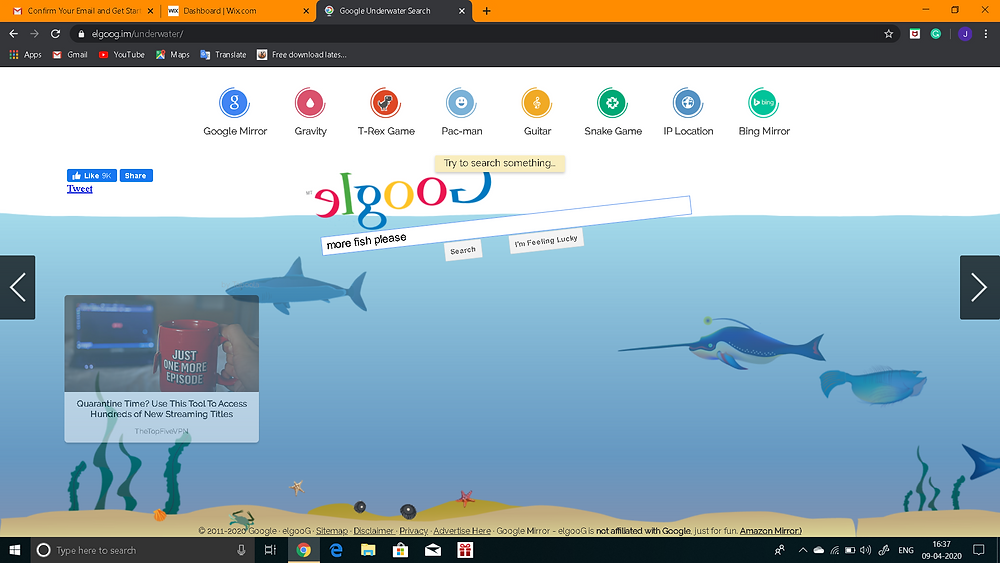This screenshot has width=1000, height=563.
Task: Open the Privacy footer link
Action: coord(413,530)
